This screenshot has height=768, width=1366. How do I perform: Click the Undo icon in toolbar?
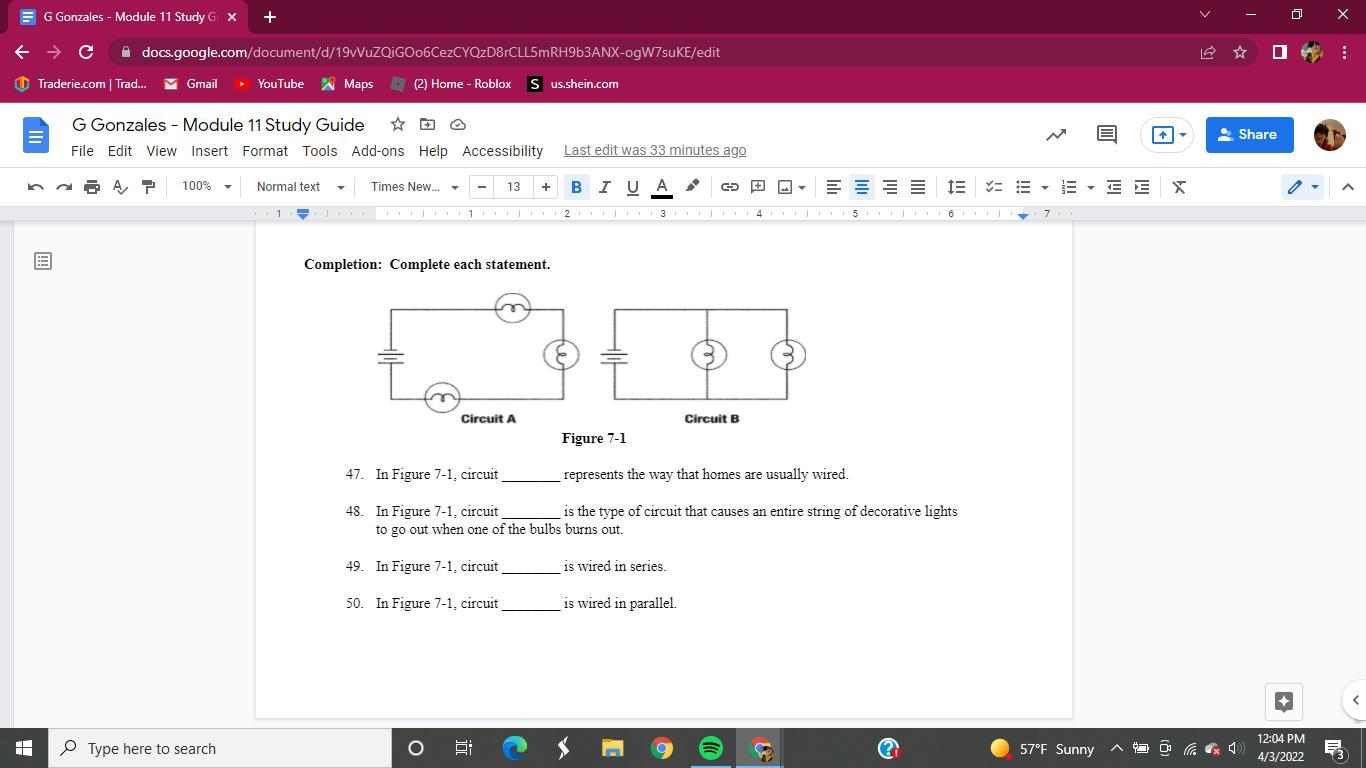pyautogui.click(x=35, y=187)
